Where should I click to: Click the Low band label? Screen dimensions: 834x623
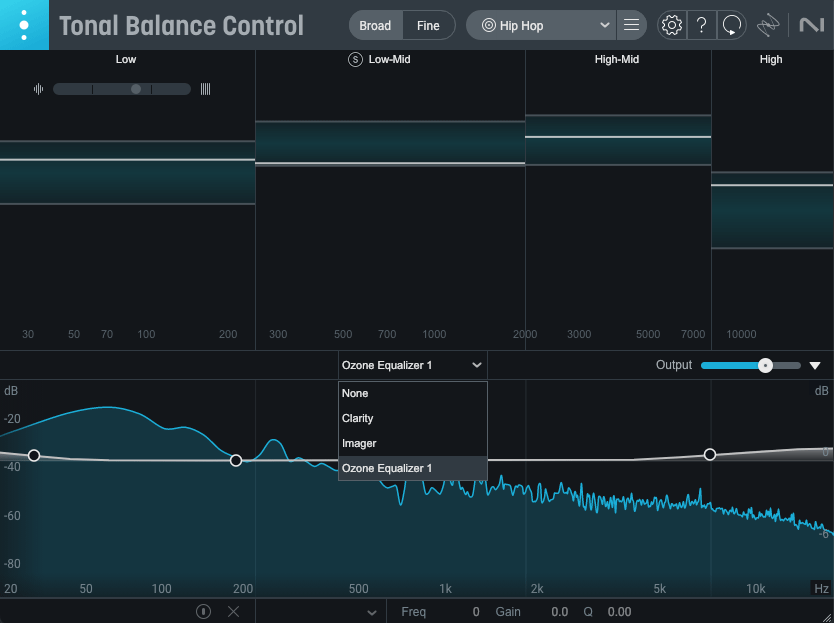click(126, 59)
